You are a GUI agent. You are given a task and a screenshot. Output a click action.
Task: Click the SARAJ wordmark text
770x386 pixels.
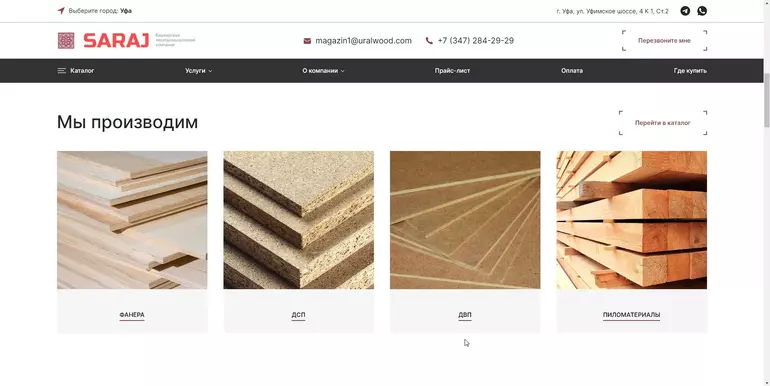click(x=116, y=41)
